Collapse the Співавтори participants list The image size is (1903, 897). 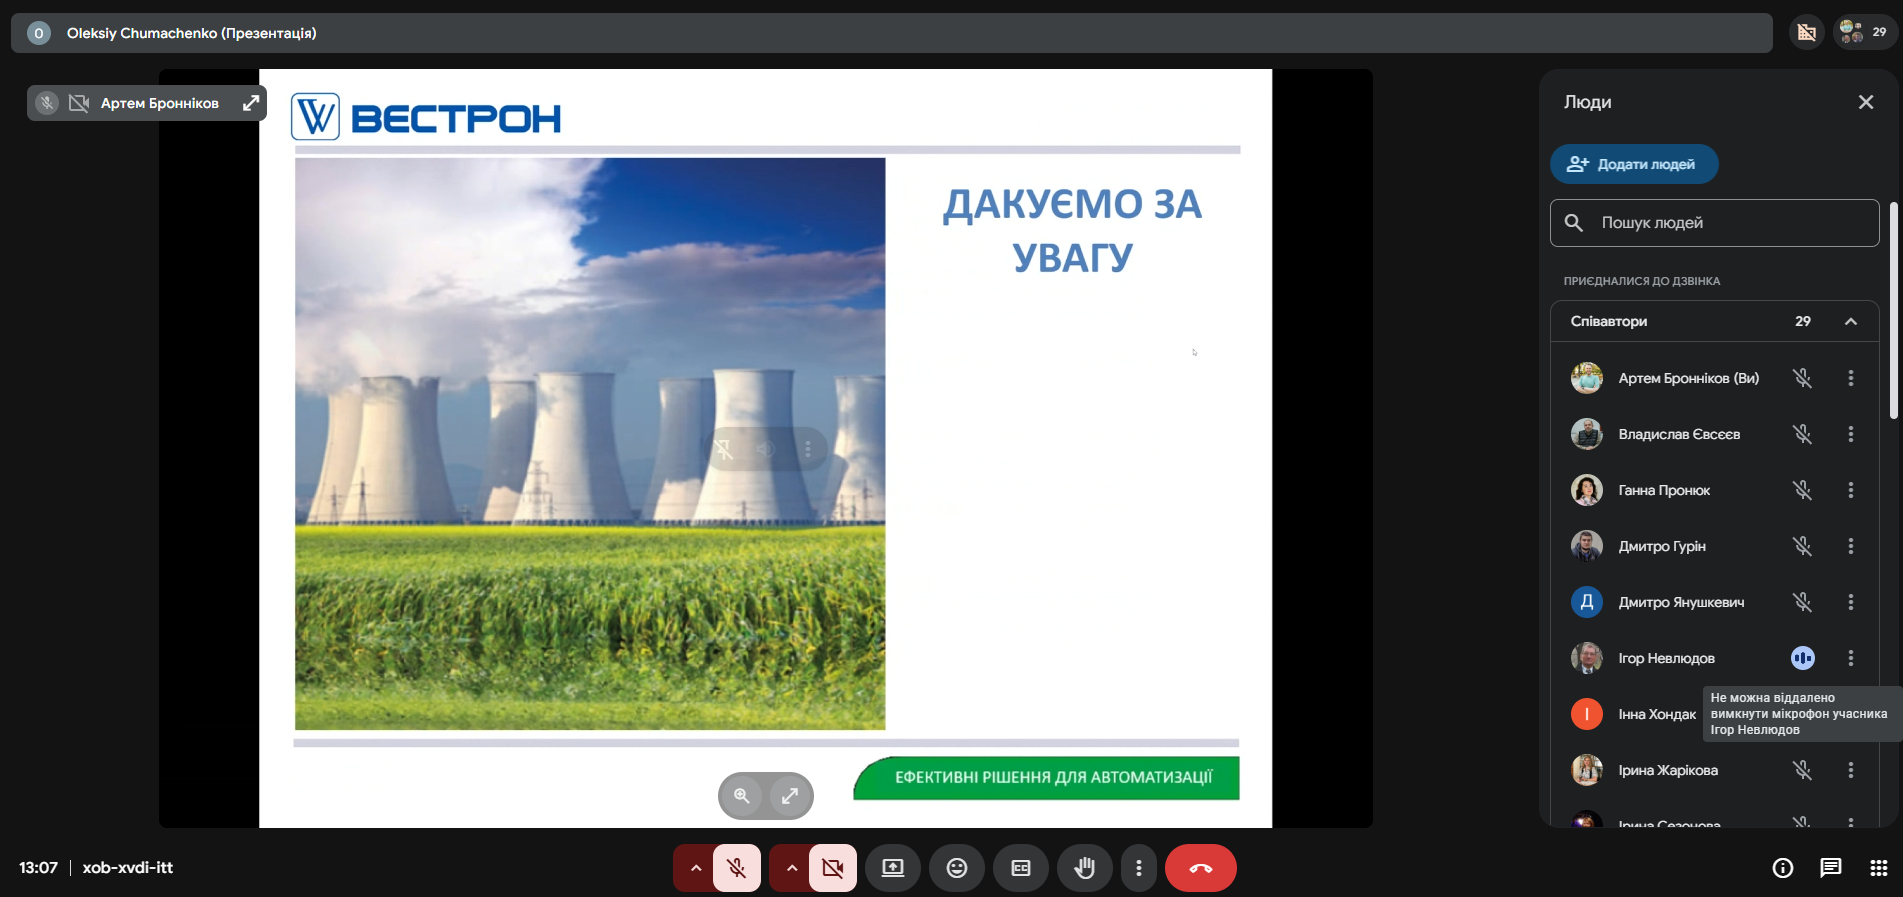click(1850, 321)
